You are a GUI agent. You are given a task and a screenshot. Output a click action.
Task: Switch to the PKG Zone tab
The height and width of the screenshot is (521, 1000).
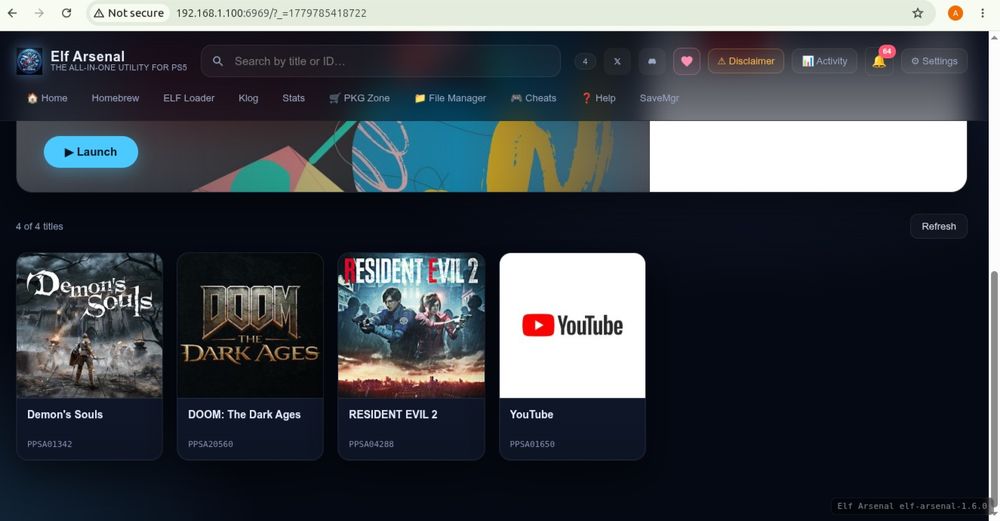360,98
